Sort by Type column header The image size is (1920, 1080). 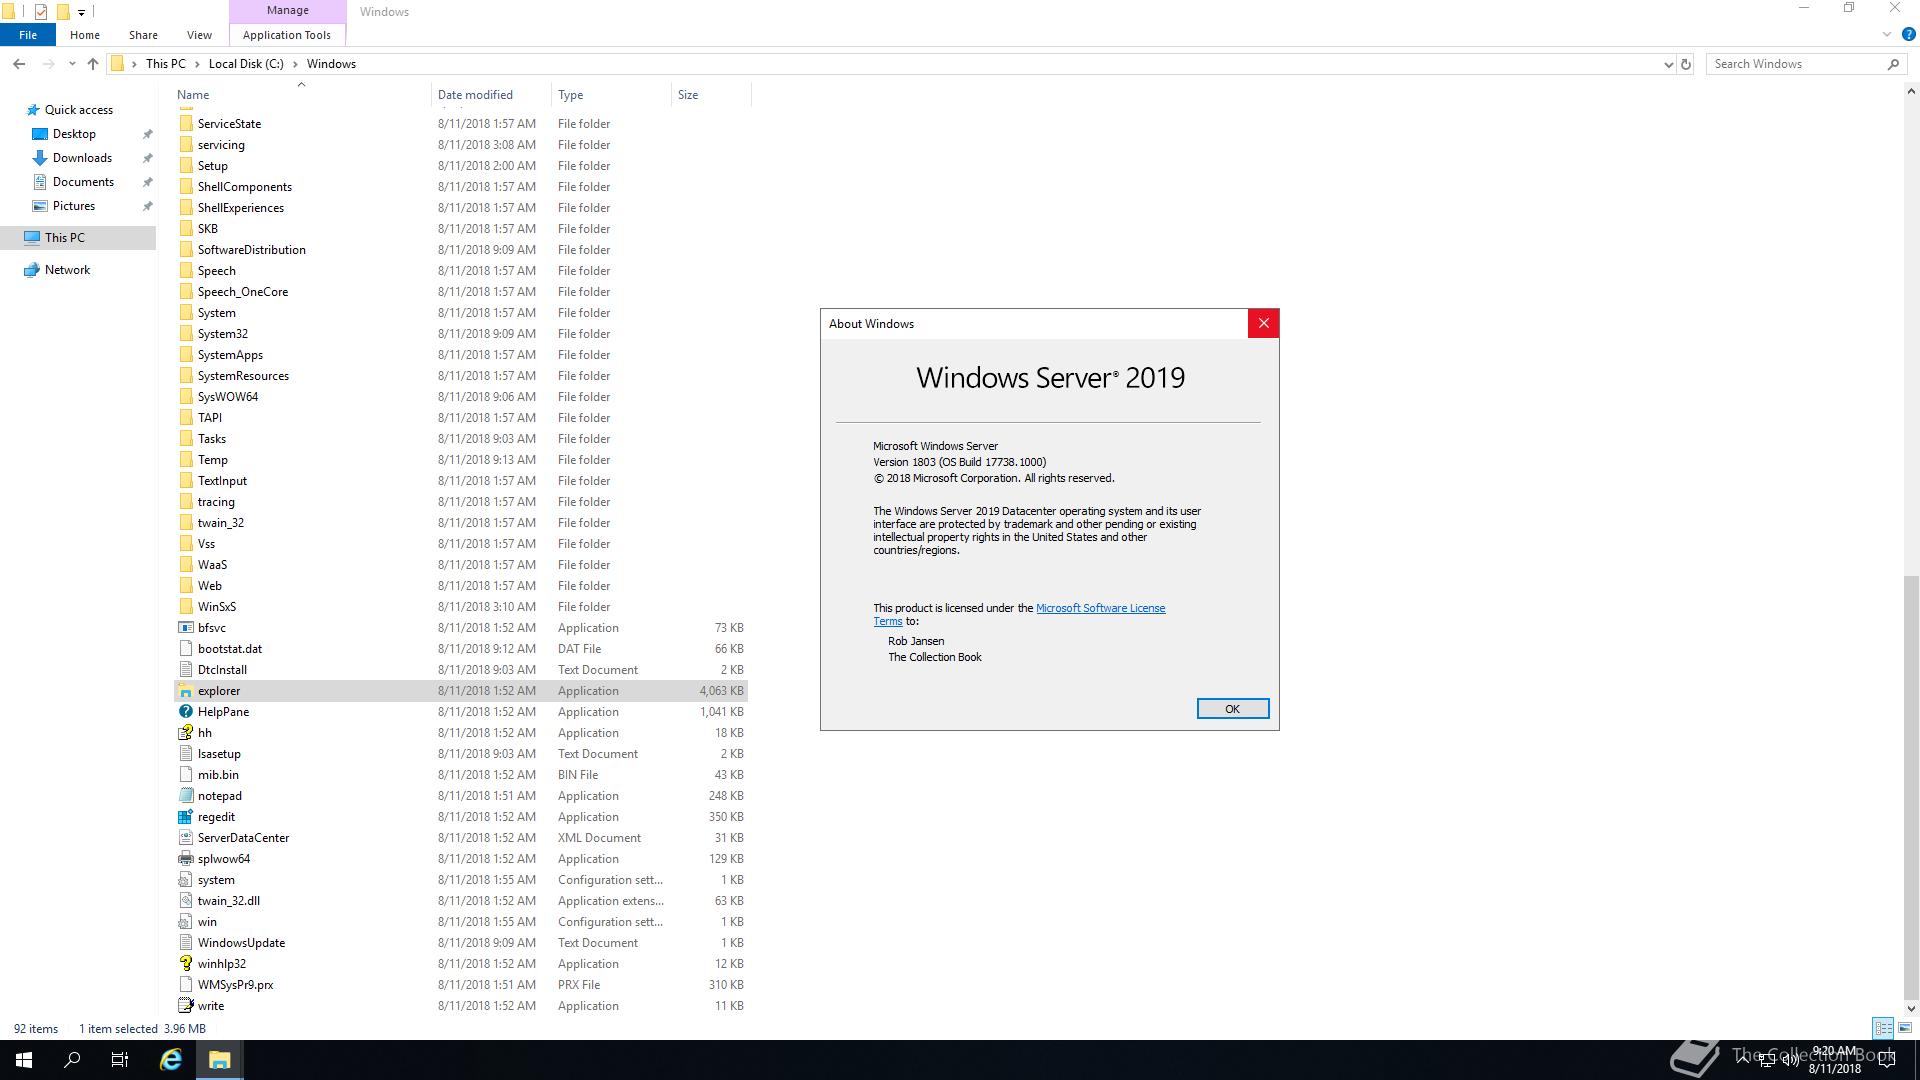coord(611,95)
